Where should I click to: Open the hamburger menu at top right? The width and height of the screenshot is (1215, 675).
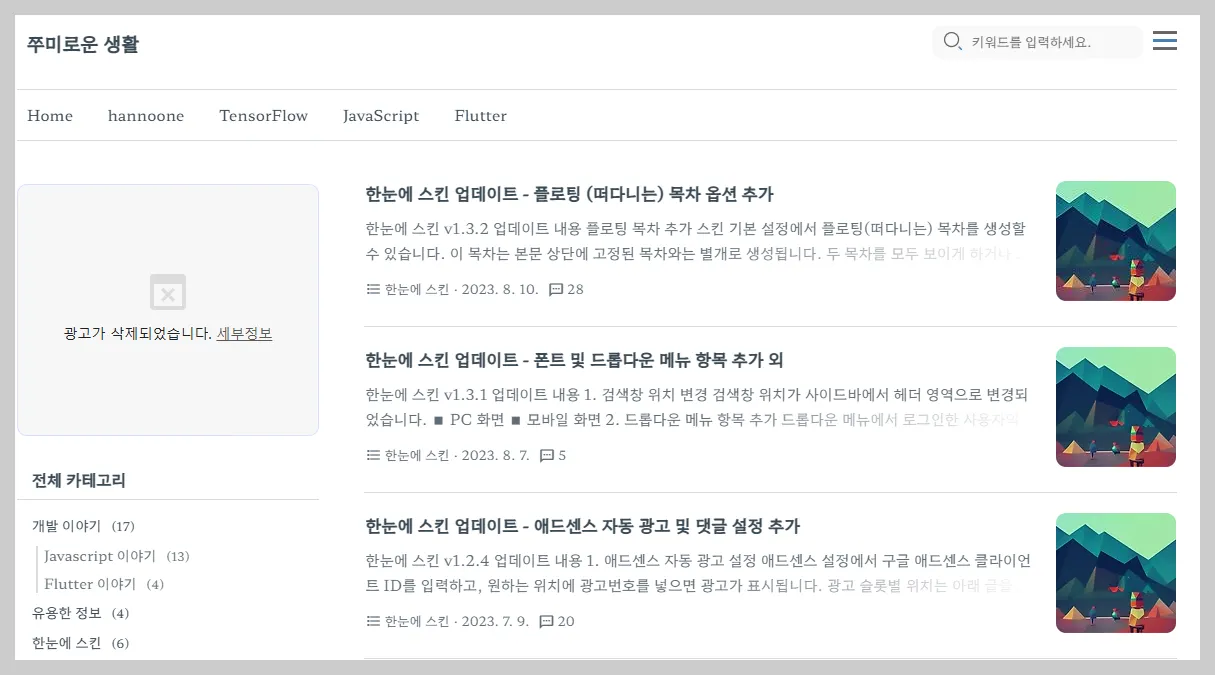pos(1164,41)
